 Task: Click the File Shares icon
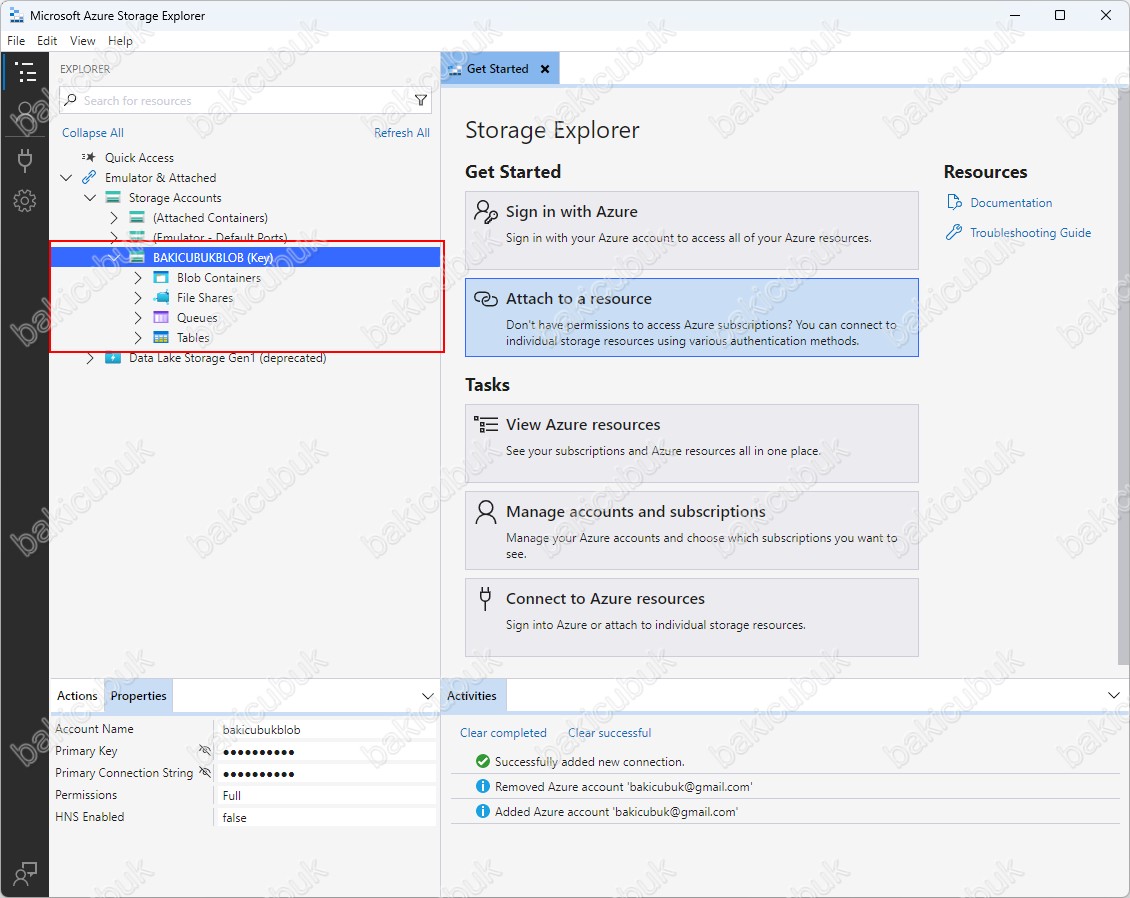click(161, 298)
